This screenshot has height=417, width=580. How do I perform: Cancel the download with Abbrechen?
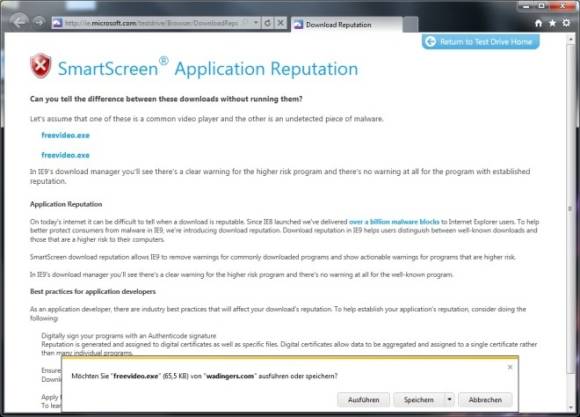[485, 400]
